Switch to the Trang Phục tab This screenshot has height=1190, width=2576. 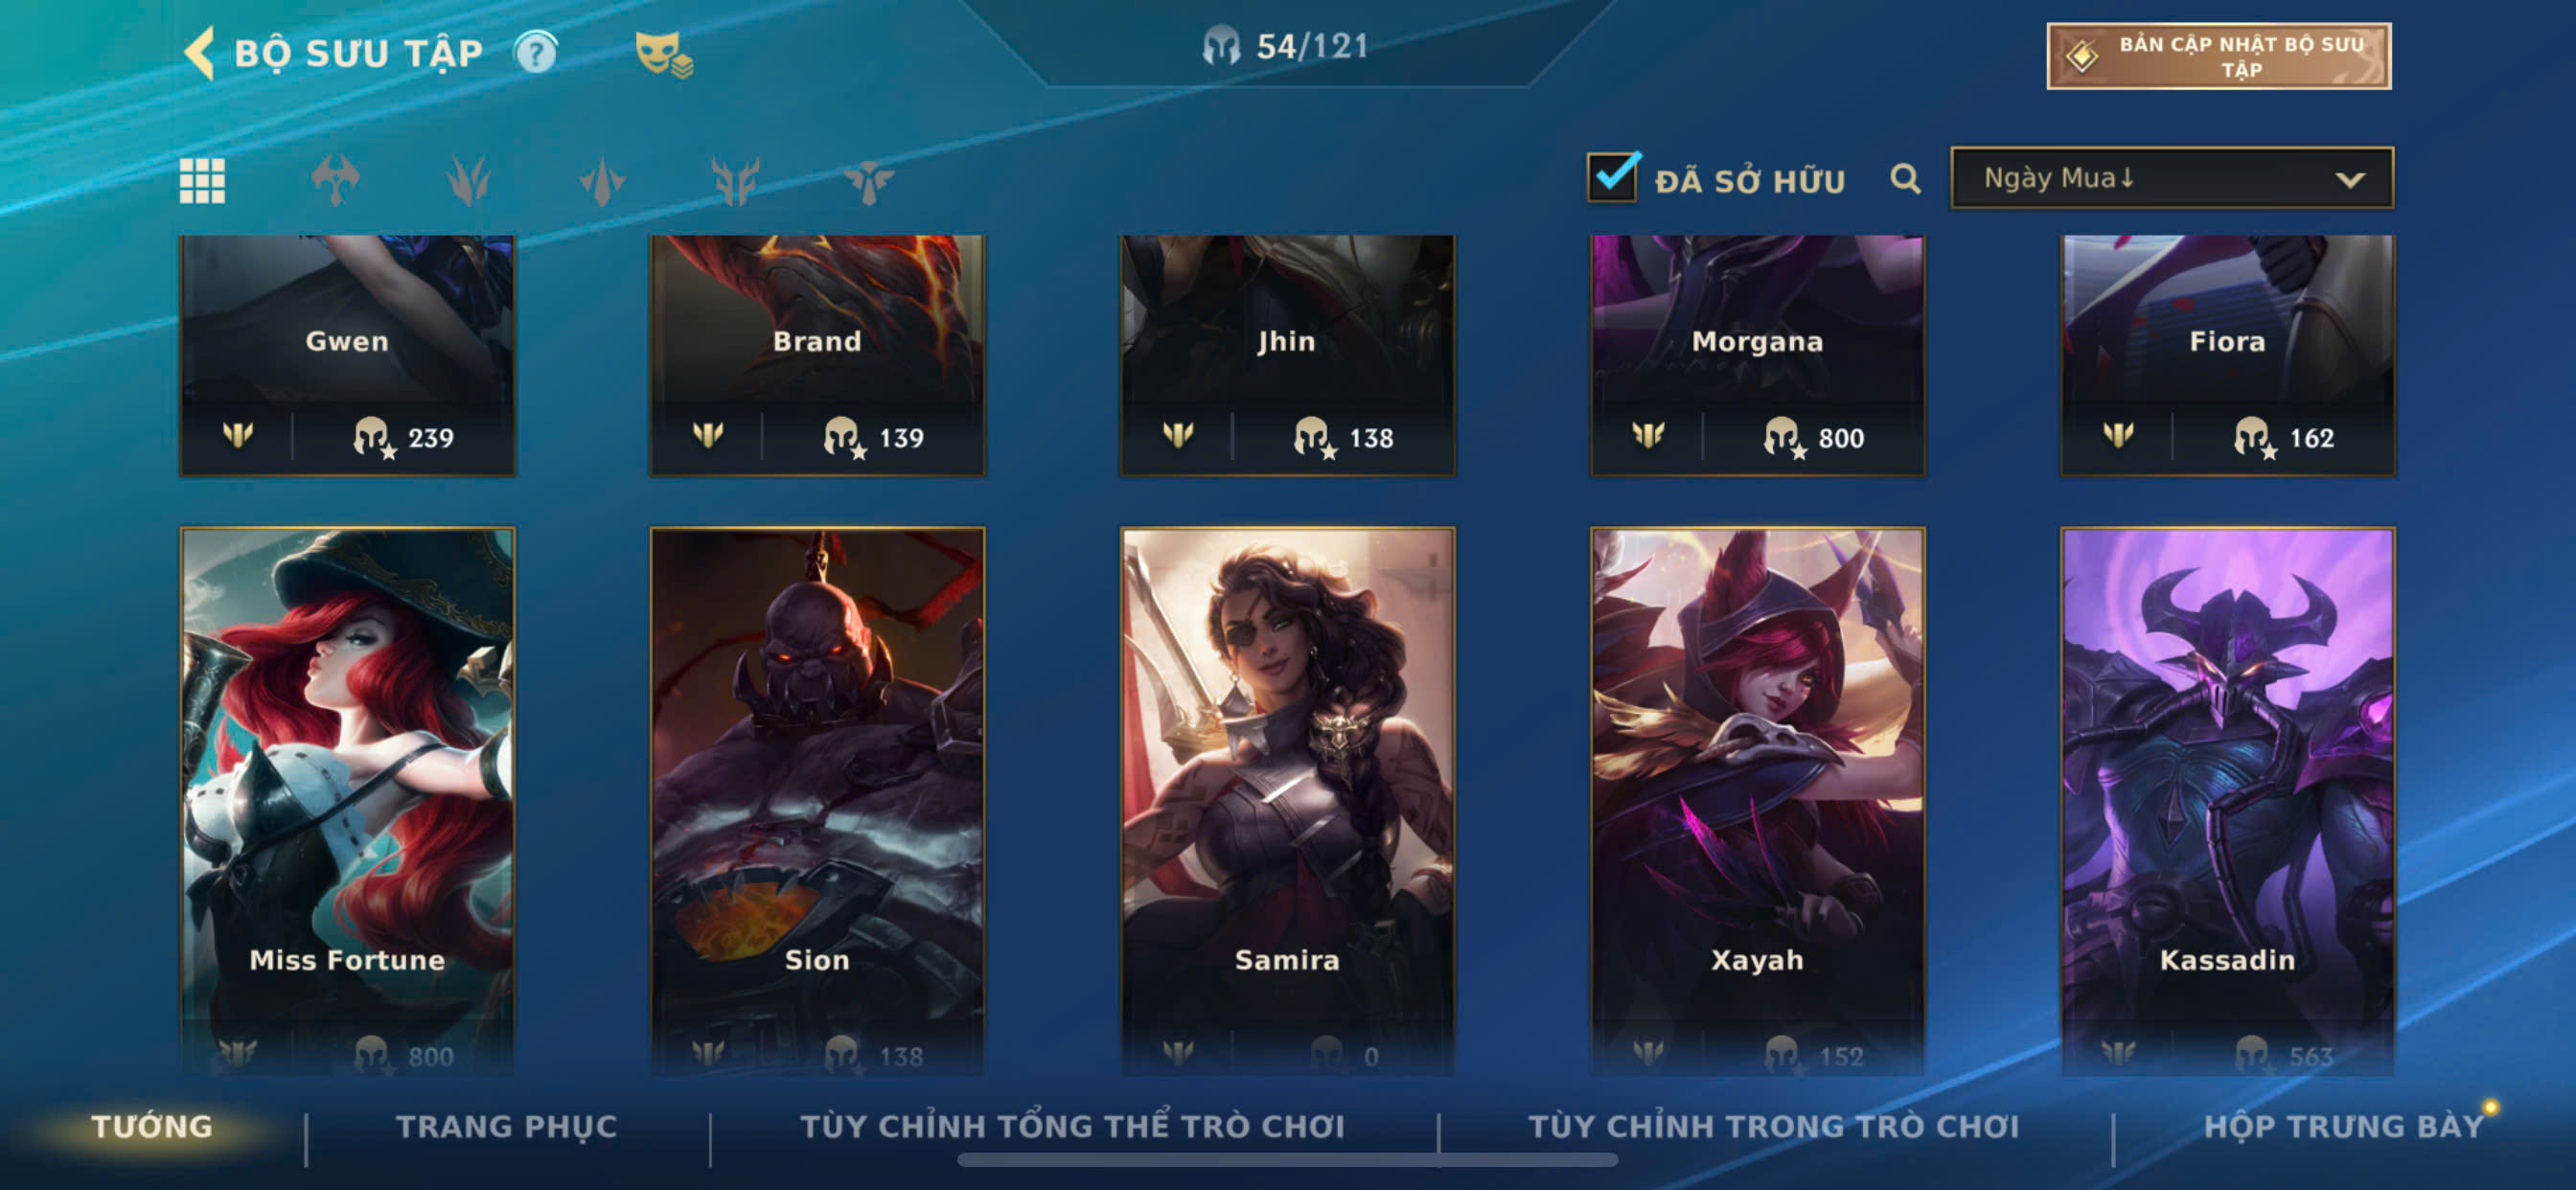506,1126
